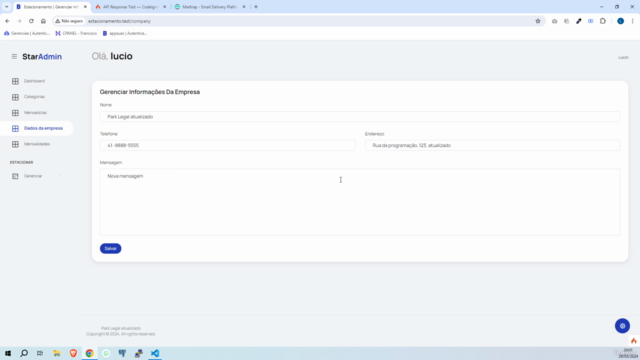Open the floating settings gear button
The height and width of the screenshot is (360, 640).
click(x=622, y=326)
